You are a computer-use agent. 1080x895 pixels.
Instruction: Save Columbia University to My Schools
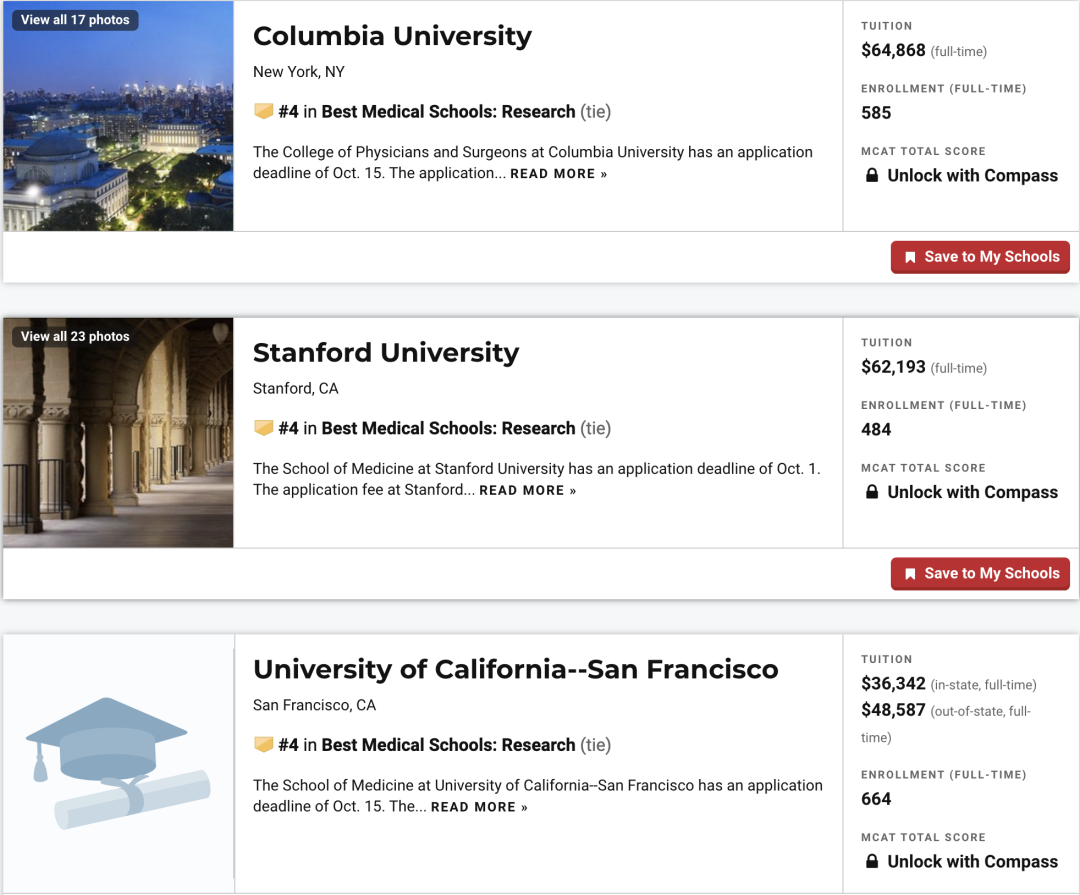(980, 257)
